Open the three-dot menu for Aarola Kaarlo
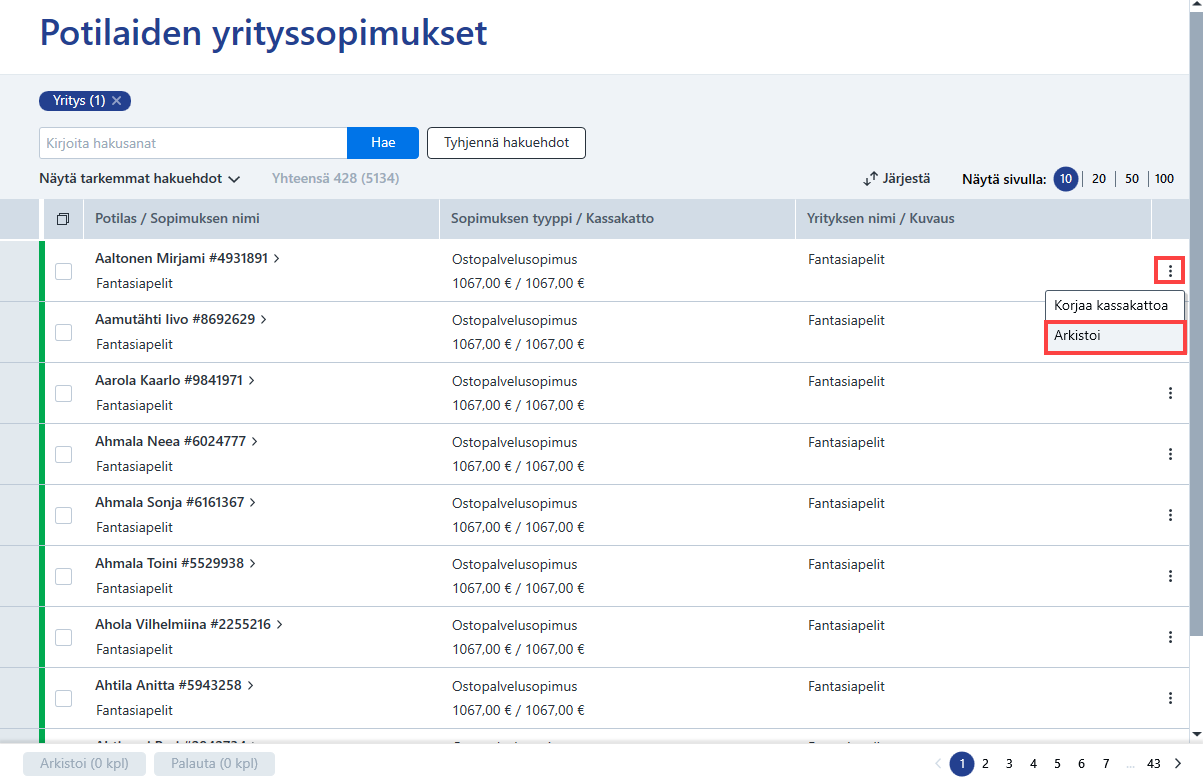 pyautogui.click(x=1170, y=393)
